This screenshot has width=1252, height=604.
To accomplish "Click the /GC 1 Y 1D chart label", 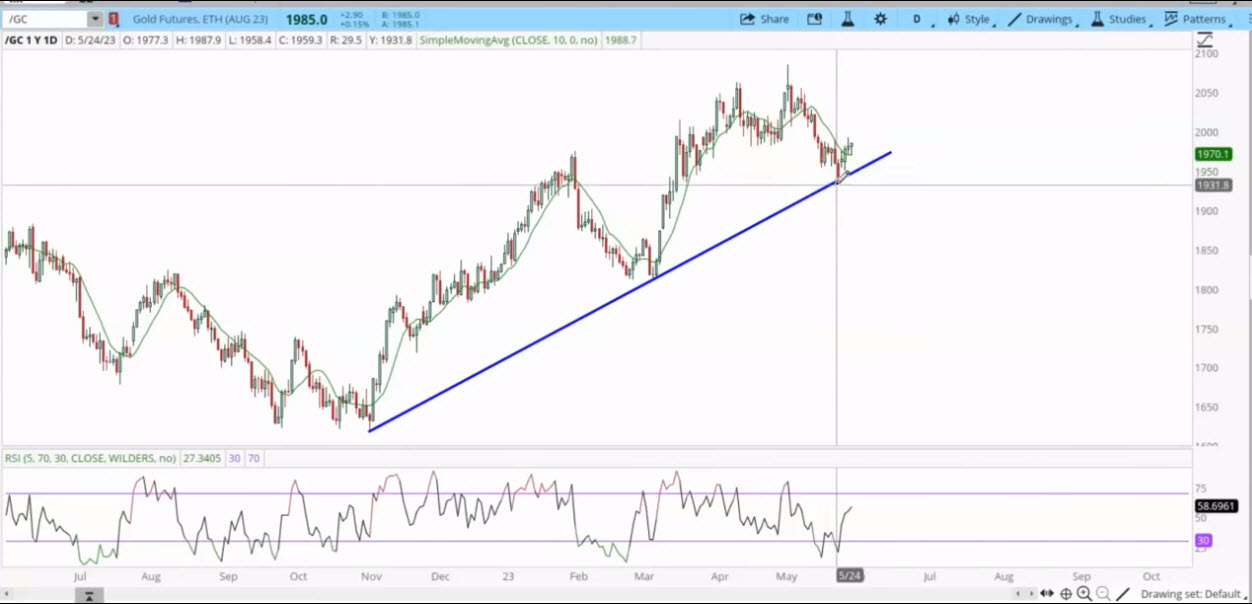I will [x=32, y=40].
